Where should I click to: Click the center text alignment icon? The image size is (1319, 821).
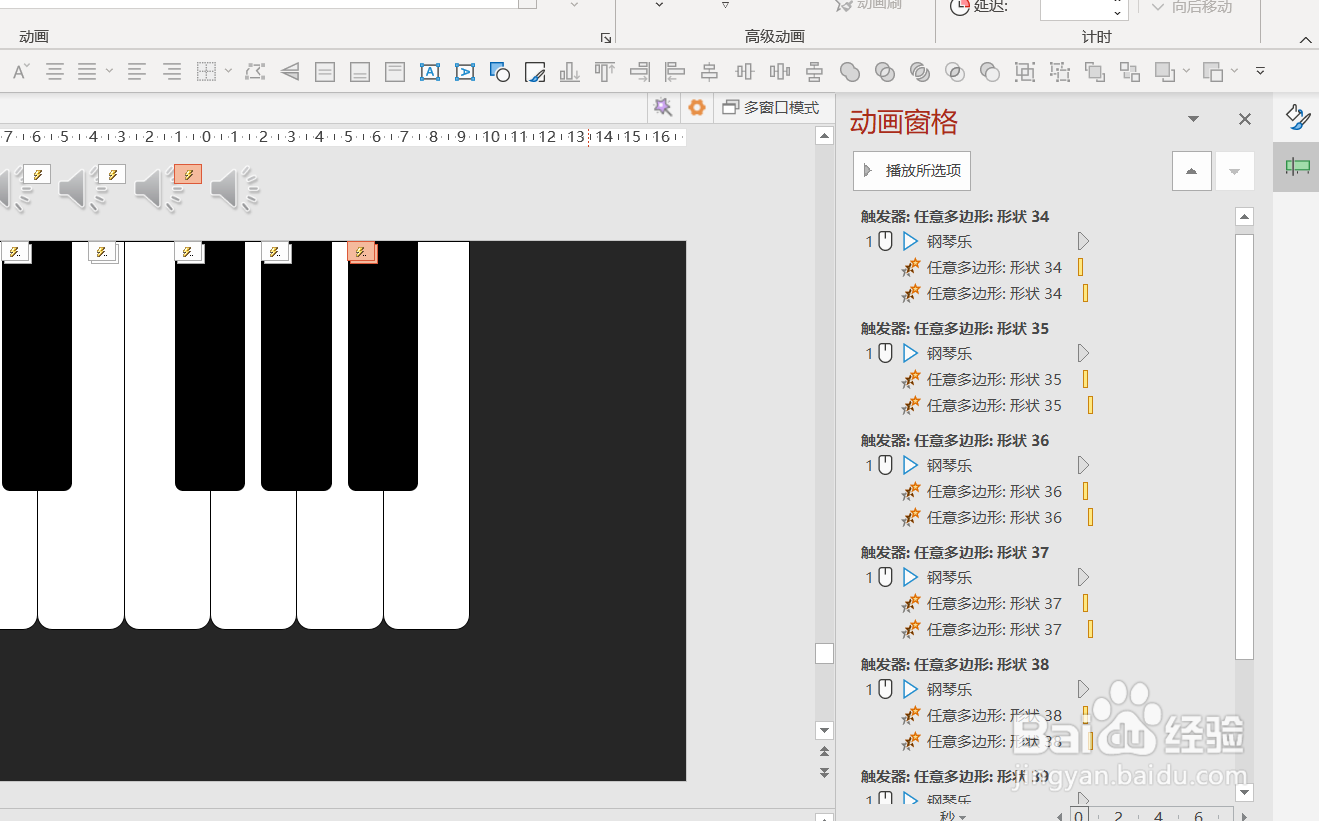tap(55, 72)
